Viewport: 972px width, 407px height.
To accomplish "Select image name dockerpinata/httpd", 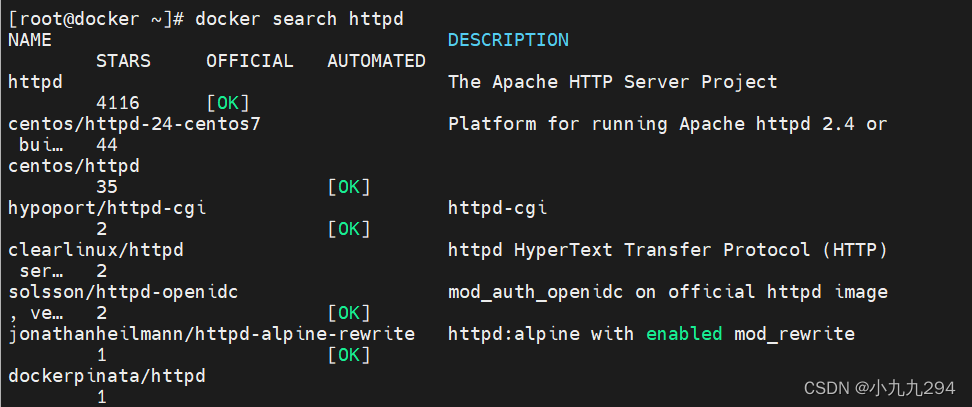I will 107,376.
